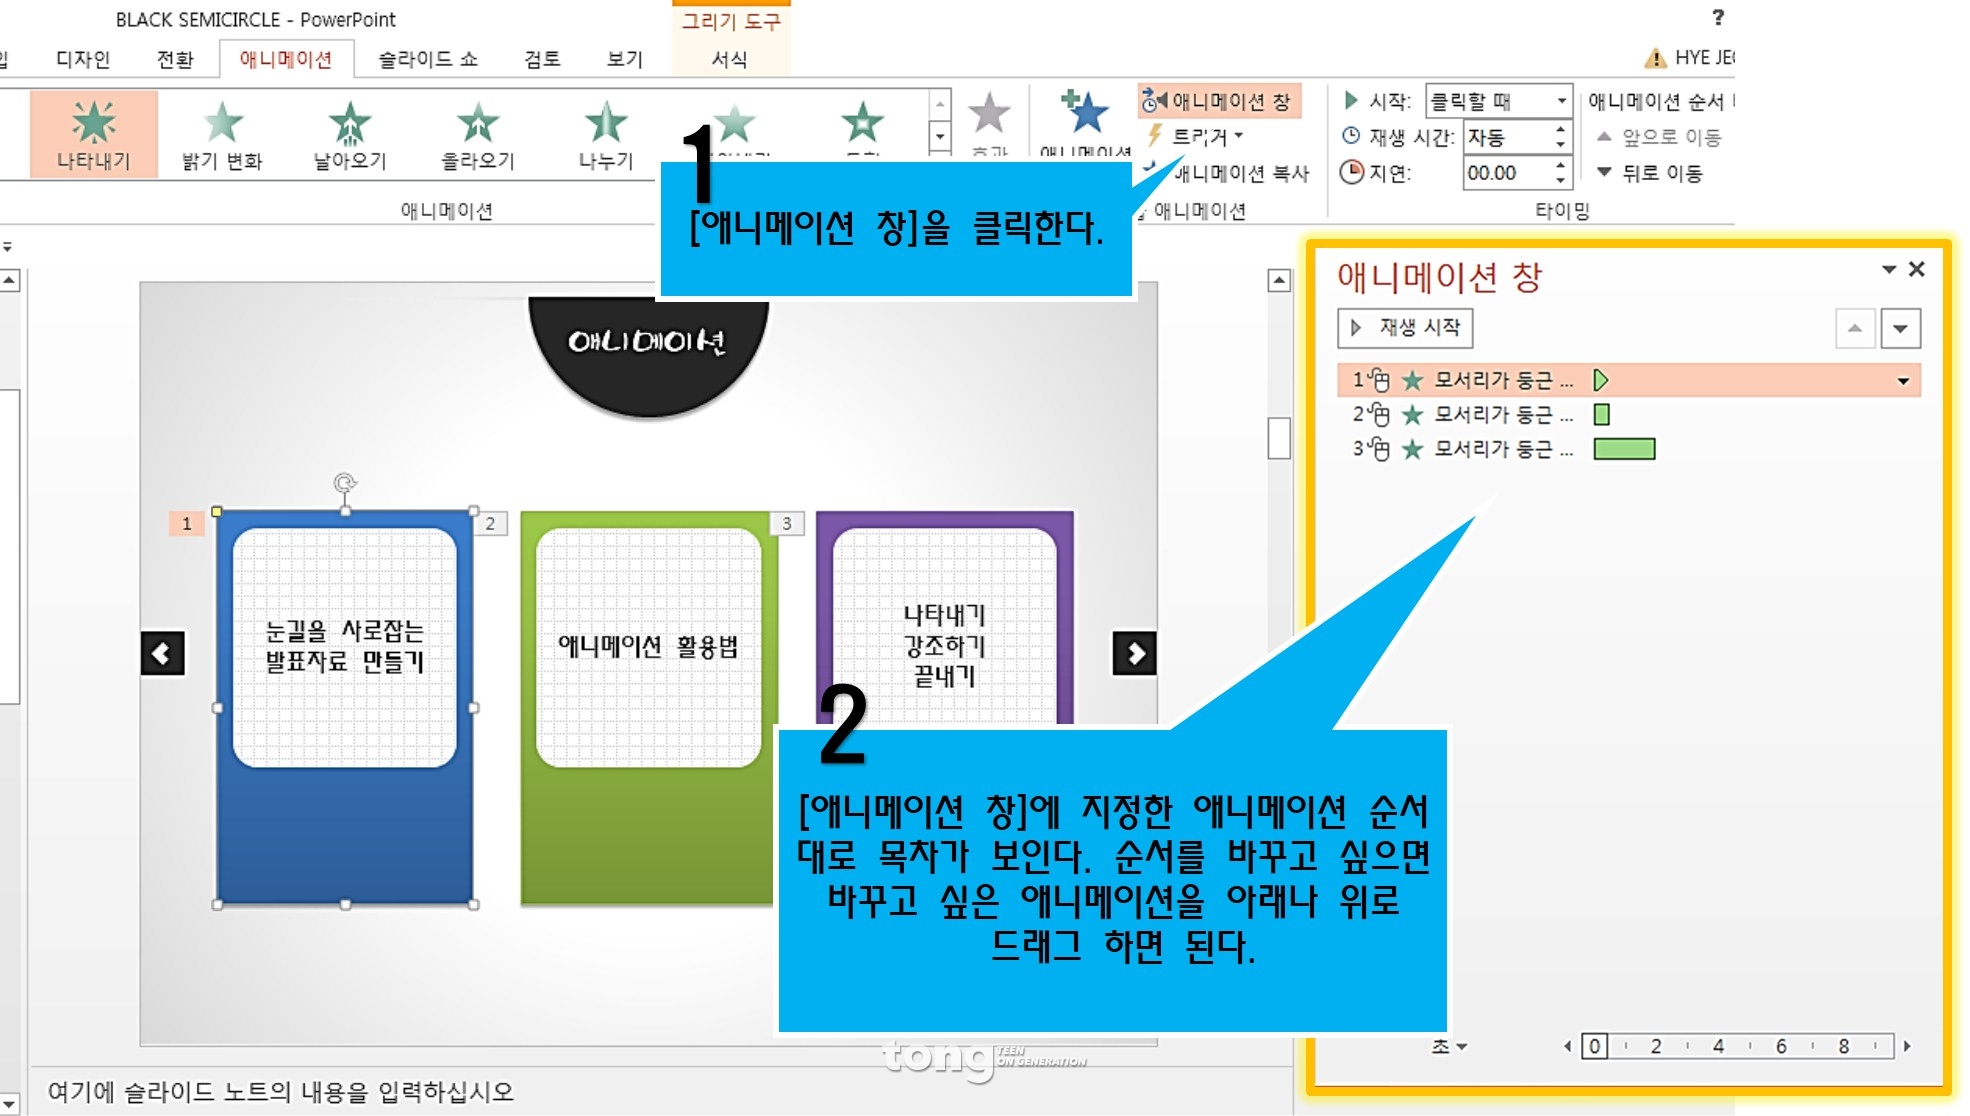Screen dimensions: 1970x1116
Task: Select the 애니메이션 (Animations) ribbon tab
Action: [x=286, y=59]
